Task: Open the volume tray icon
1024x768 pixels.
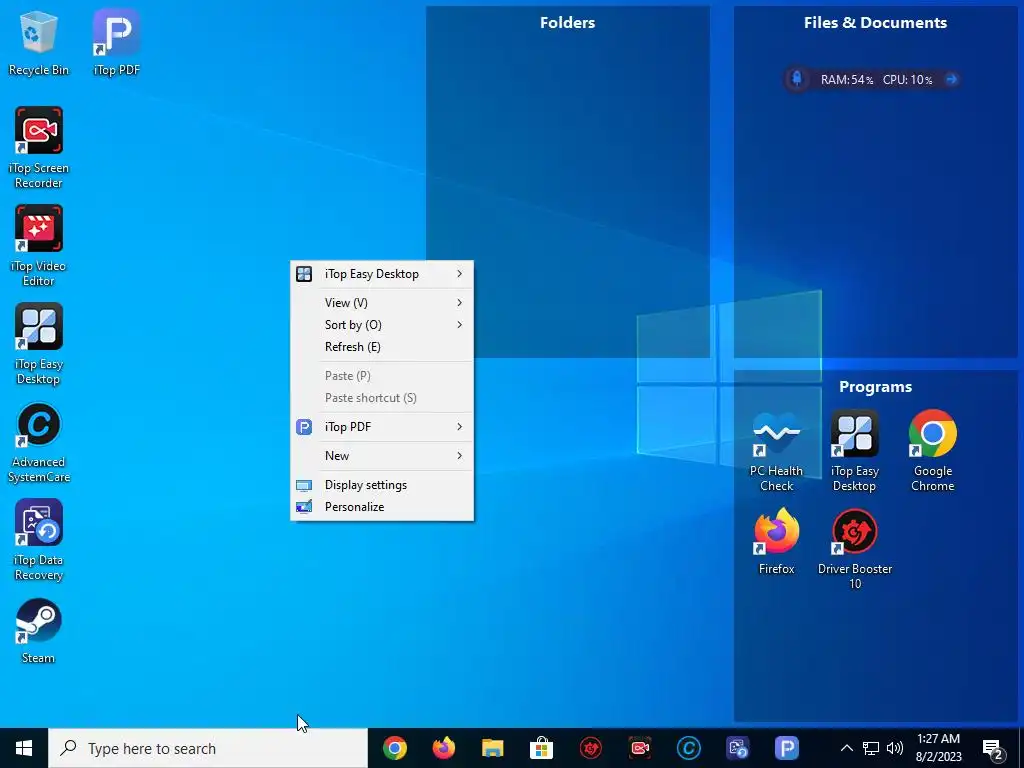Action: coord(895,748)
